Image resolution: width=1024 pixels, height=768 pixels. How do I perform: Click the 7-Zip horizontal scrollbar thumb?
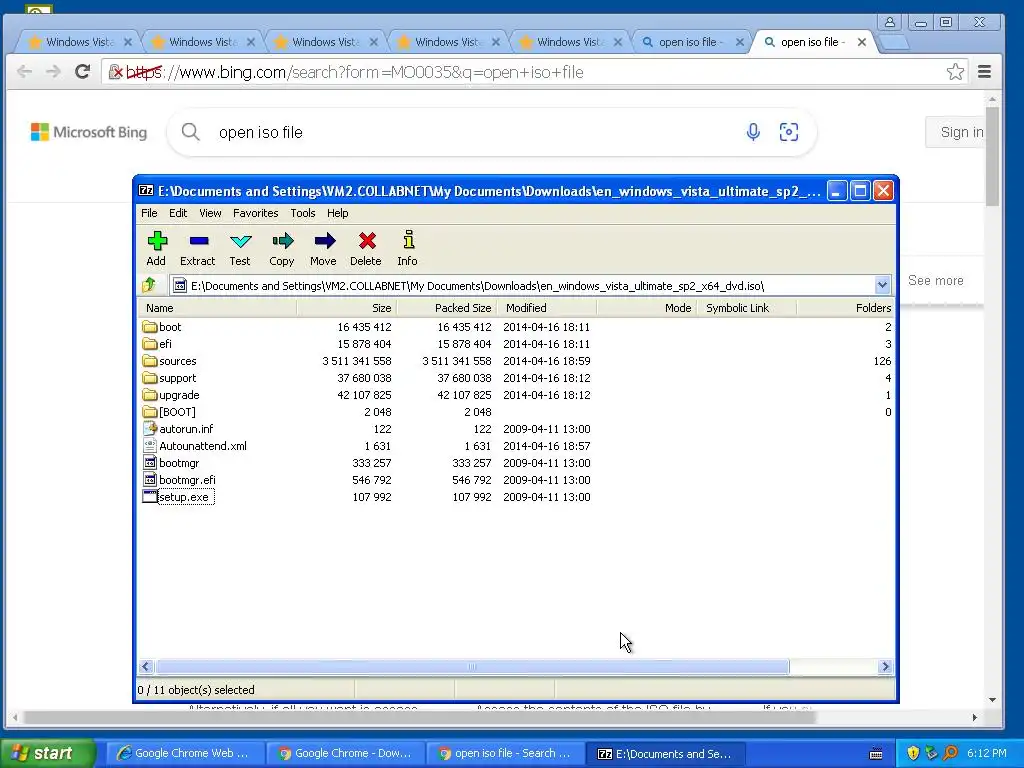tap(472, 666)
